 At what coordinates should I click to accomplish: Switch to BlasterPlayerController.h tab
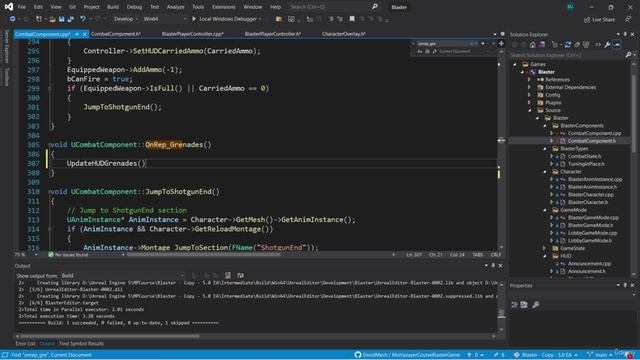273,34
